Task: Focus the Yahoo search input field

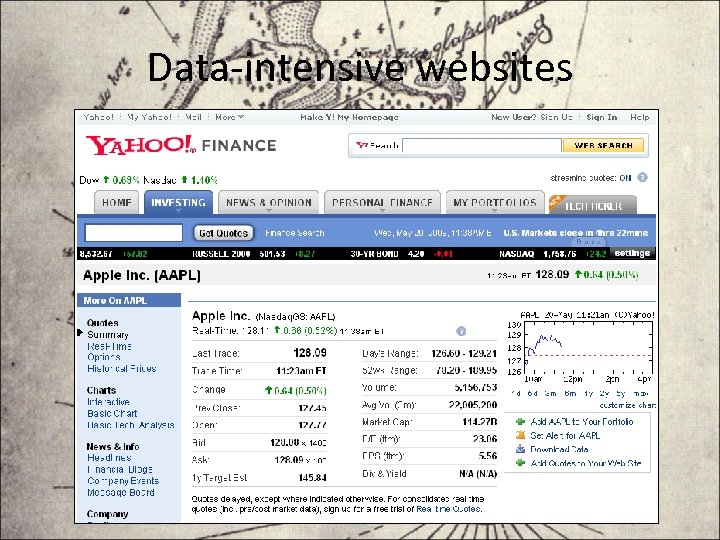Action: click(482, 146)
